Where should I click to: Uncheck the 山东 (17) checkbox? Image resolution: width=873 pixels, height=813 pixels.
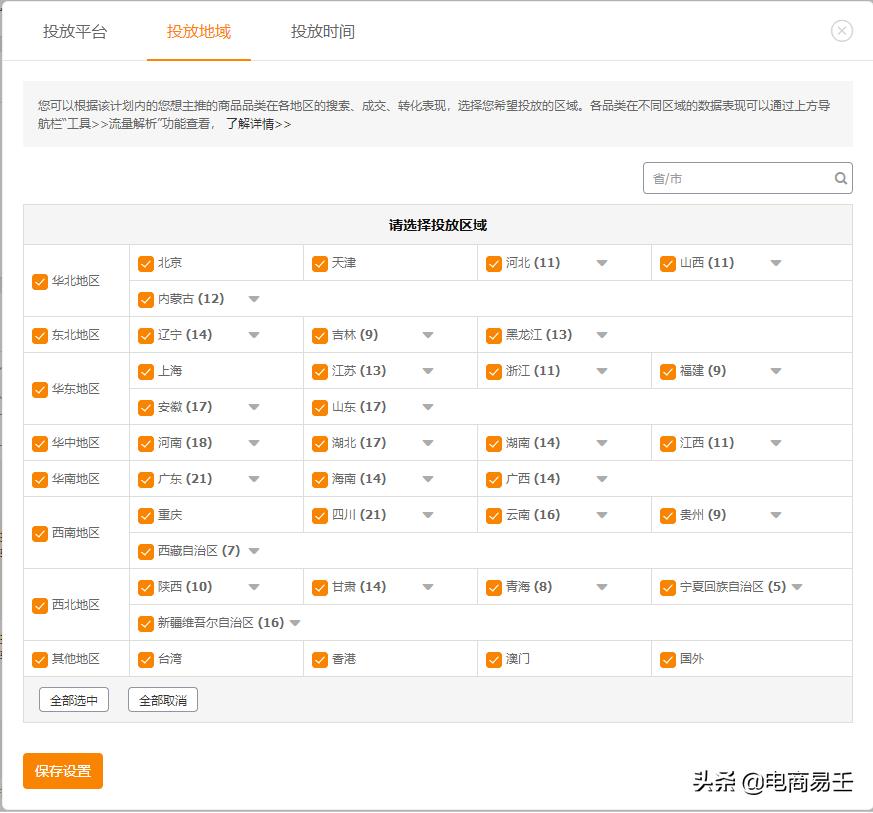pos(320,408)
